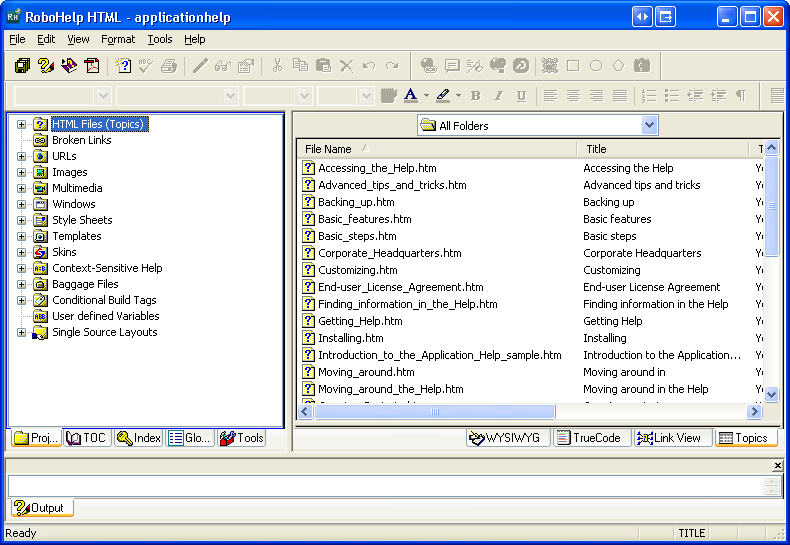Image resolution: width=790 pixels, height=545 pixels.
Task: Open the Format menu
Action: (x=118, y=39)
